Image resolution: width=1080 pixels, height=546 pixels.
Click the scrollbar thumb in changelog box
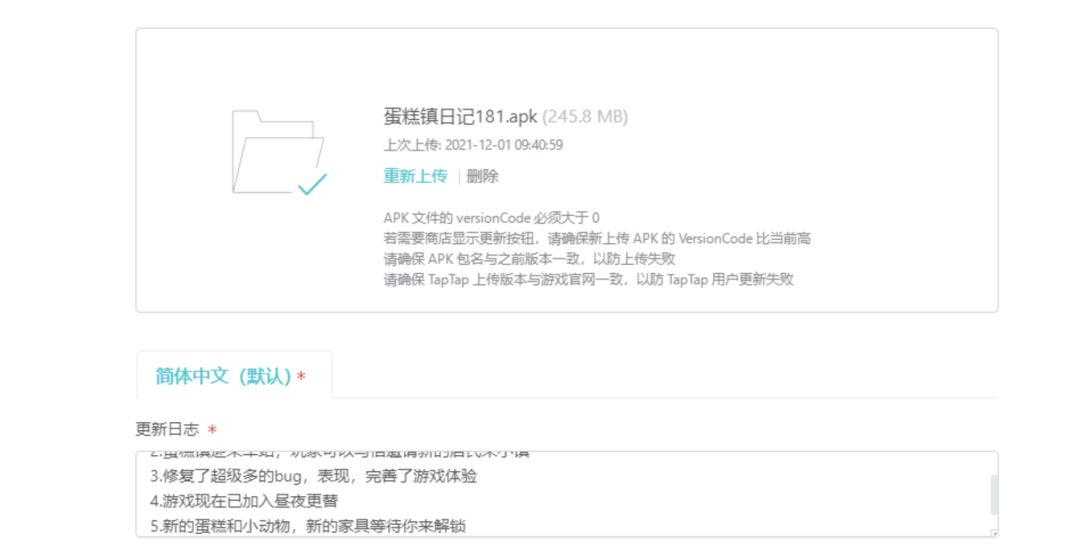click(x=993, y=494)
